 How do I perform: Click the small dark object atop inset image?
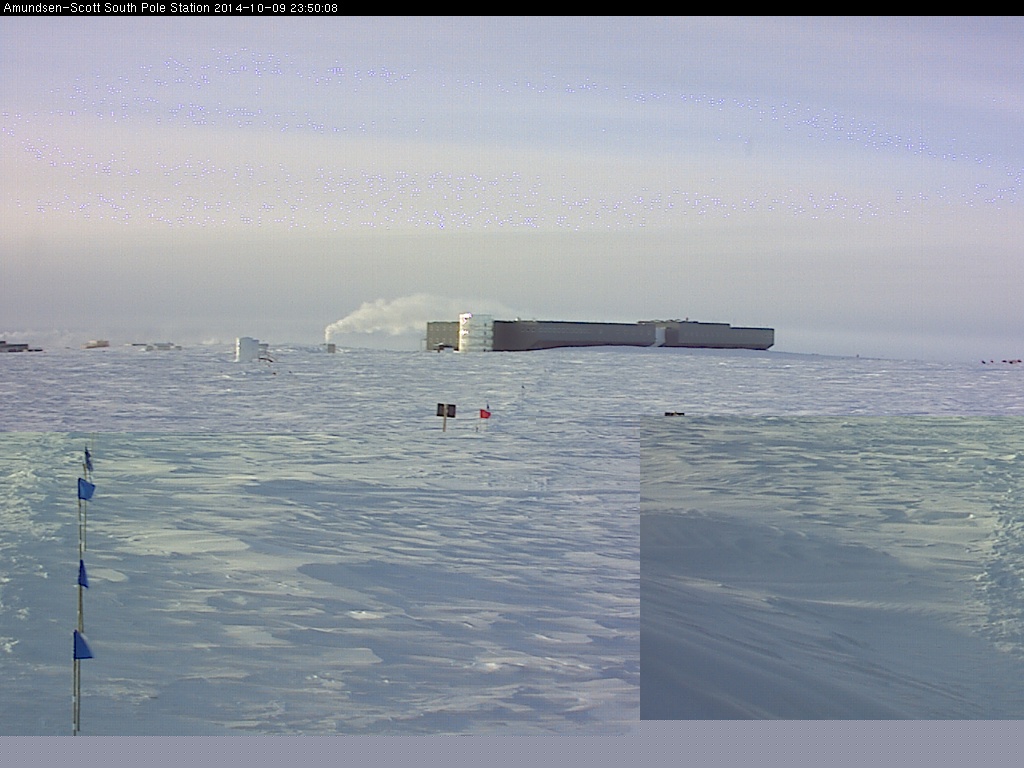pyautogui.click(x=674, y=413)
